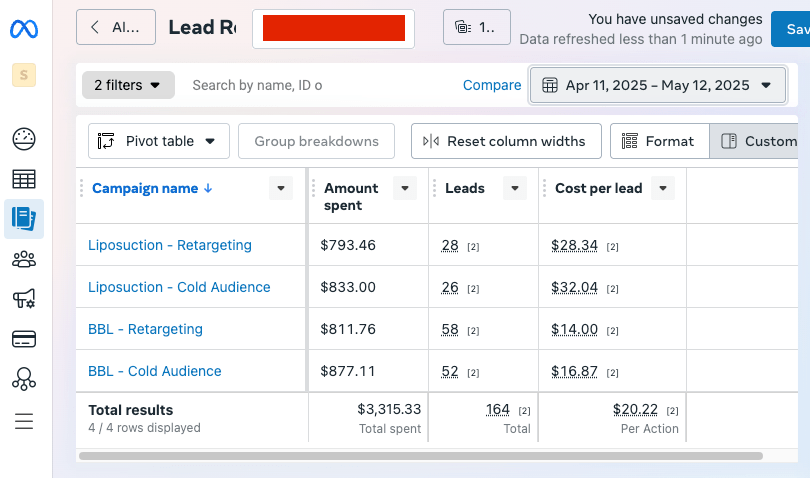
Task: Open the Audiences people icon
Action: [x=24, y=259]
